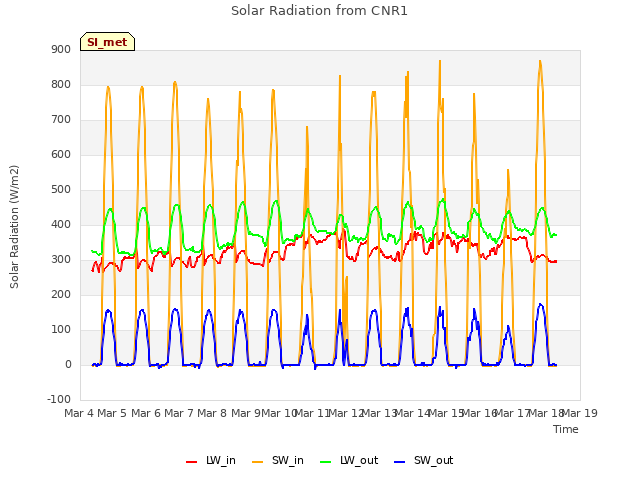Click the SW_in legend entry
Viewport: 640px width, 480px height.
(278, 460)
